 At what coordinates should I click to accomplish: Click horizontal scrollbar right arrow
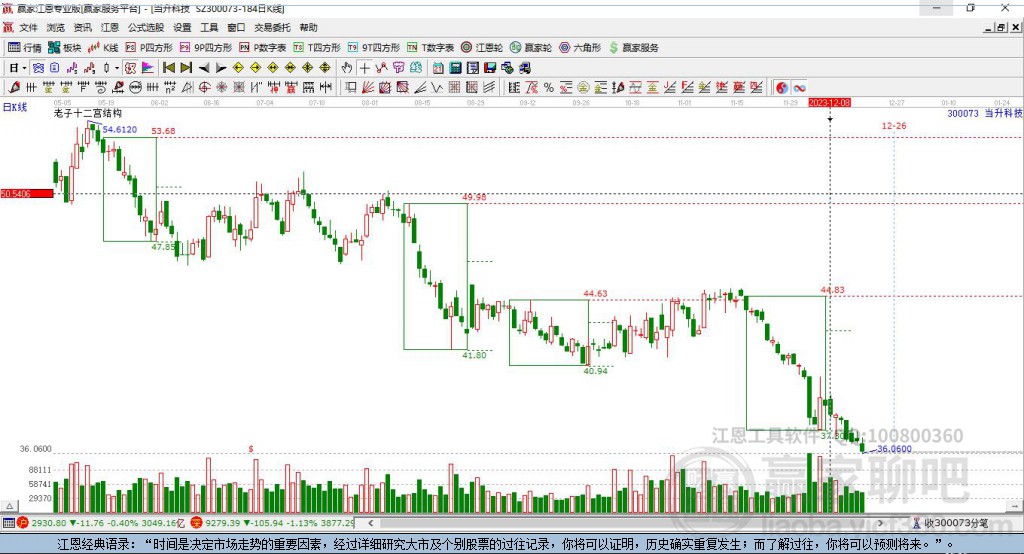click(880, 523)
